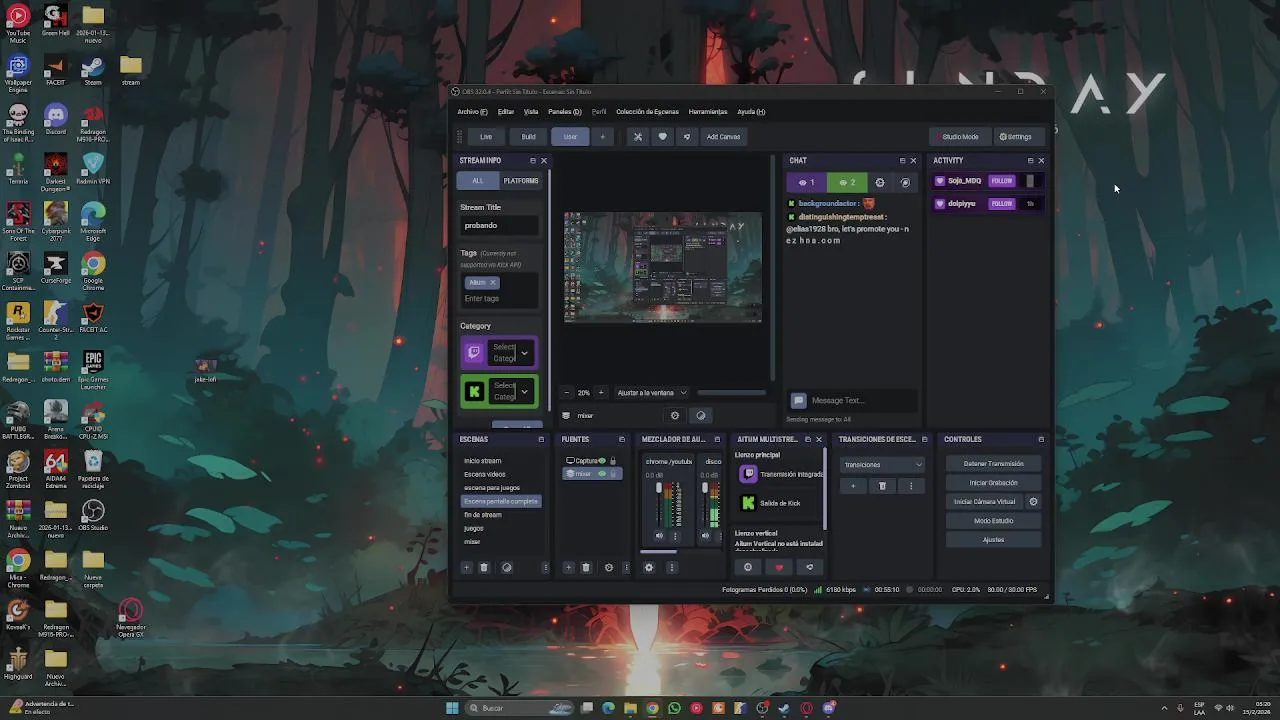Open the Ajustar a la ventana dropdown
The height and width of the screenshot is (720, 1280).
point(652,393)
